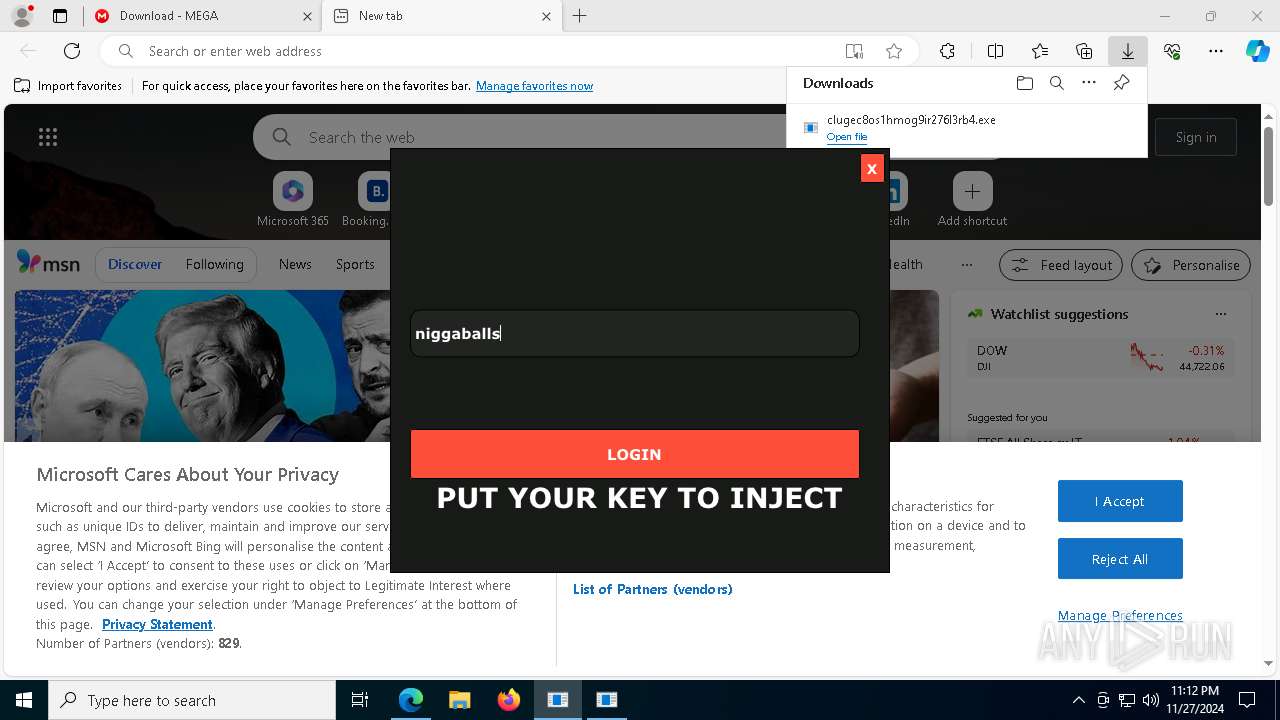The height and width of the screenshot is (720, 1280).
Task: Open the notification center icon
Action: pyautogui.click(x=1247, y=700)
